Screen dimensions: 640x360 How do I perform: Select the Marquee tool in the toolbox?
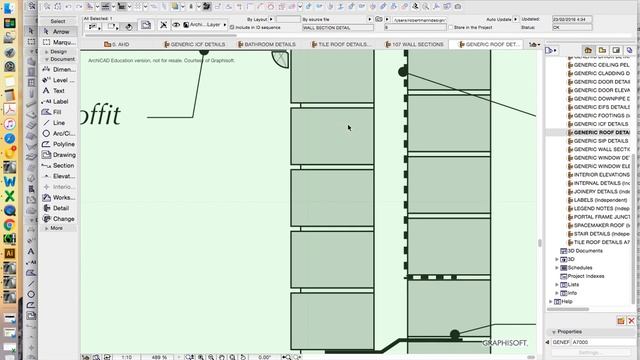[58, 42]
